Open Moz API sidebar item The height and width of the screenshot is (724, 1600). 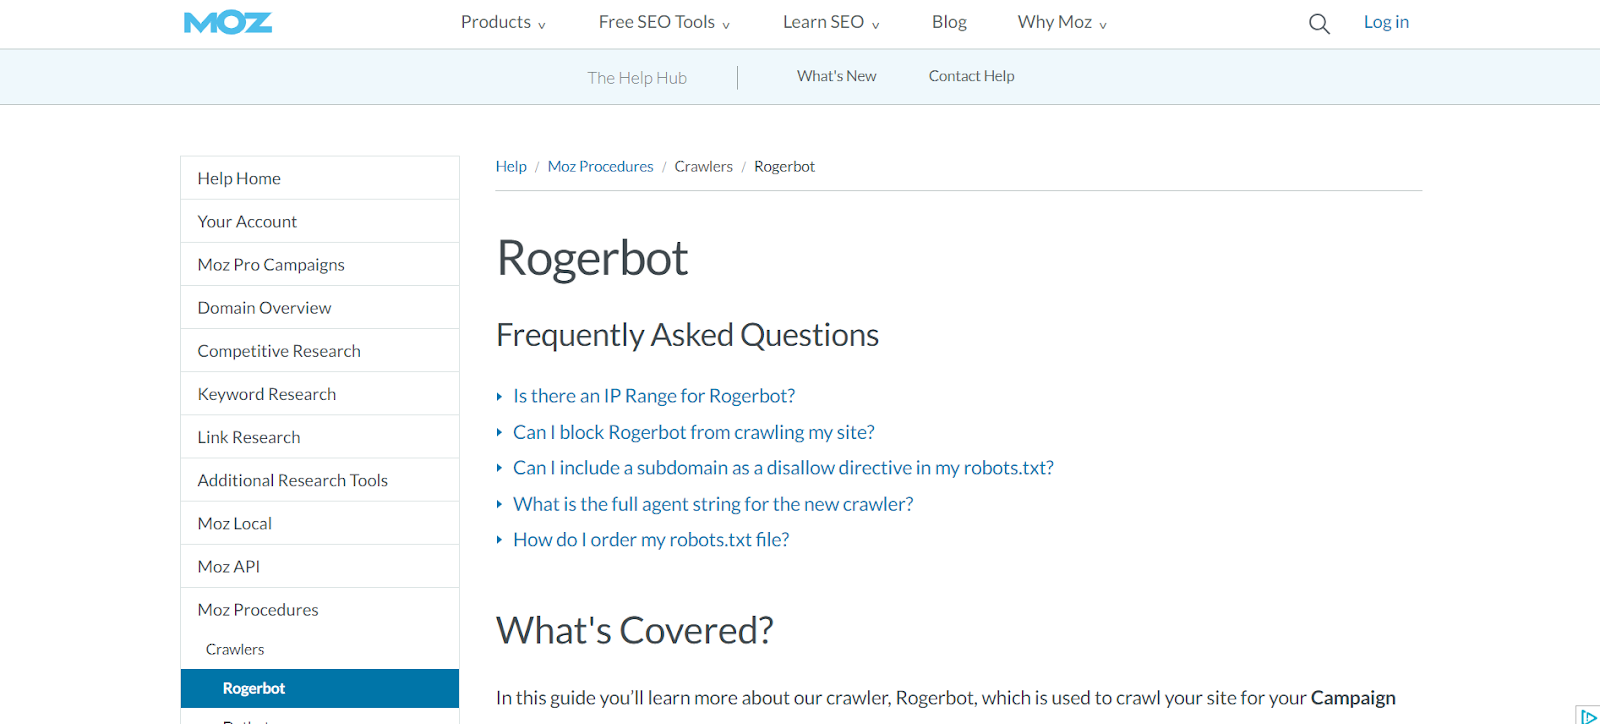[320, 565]
